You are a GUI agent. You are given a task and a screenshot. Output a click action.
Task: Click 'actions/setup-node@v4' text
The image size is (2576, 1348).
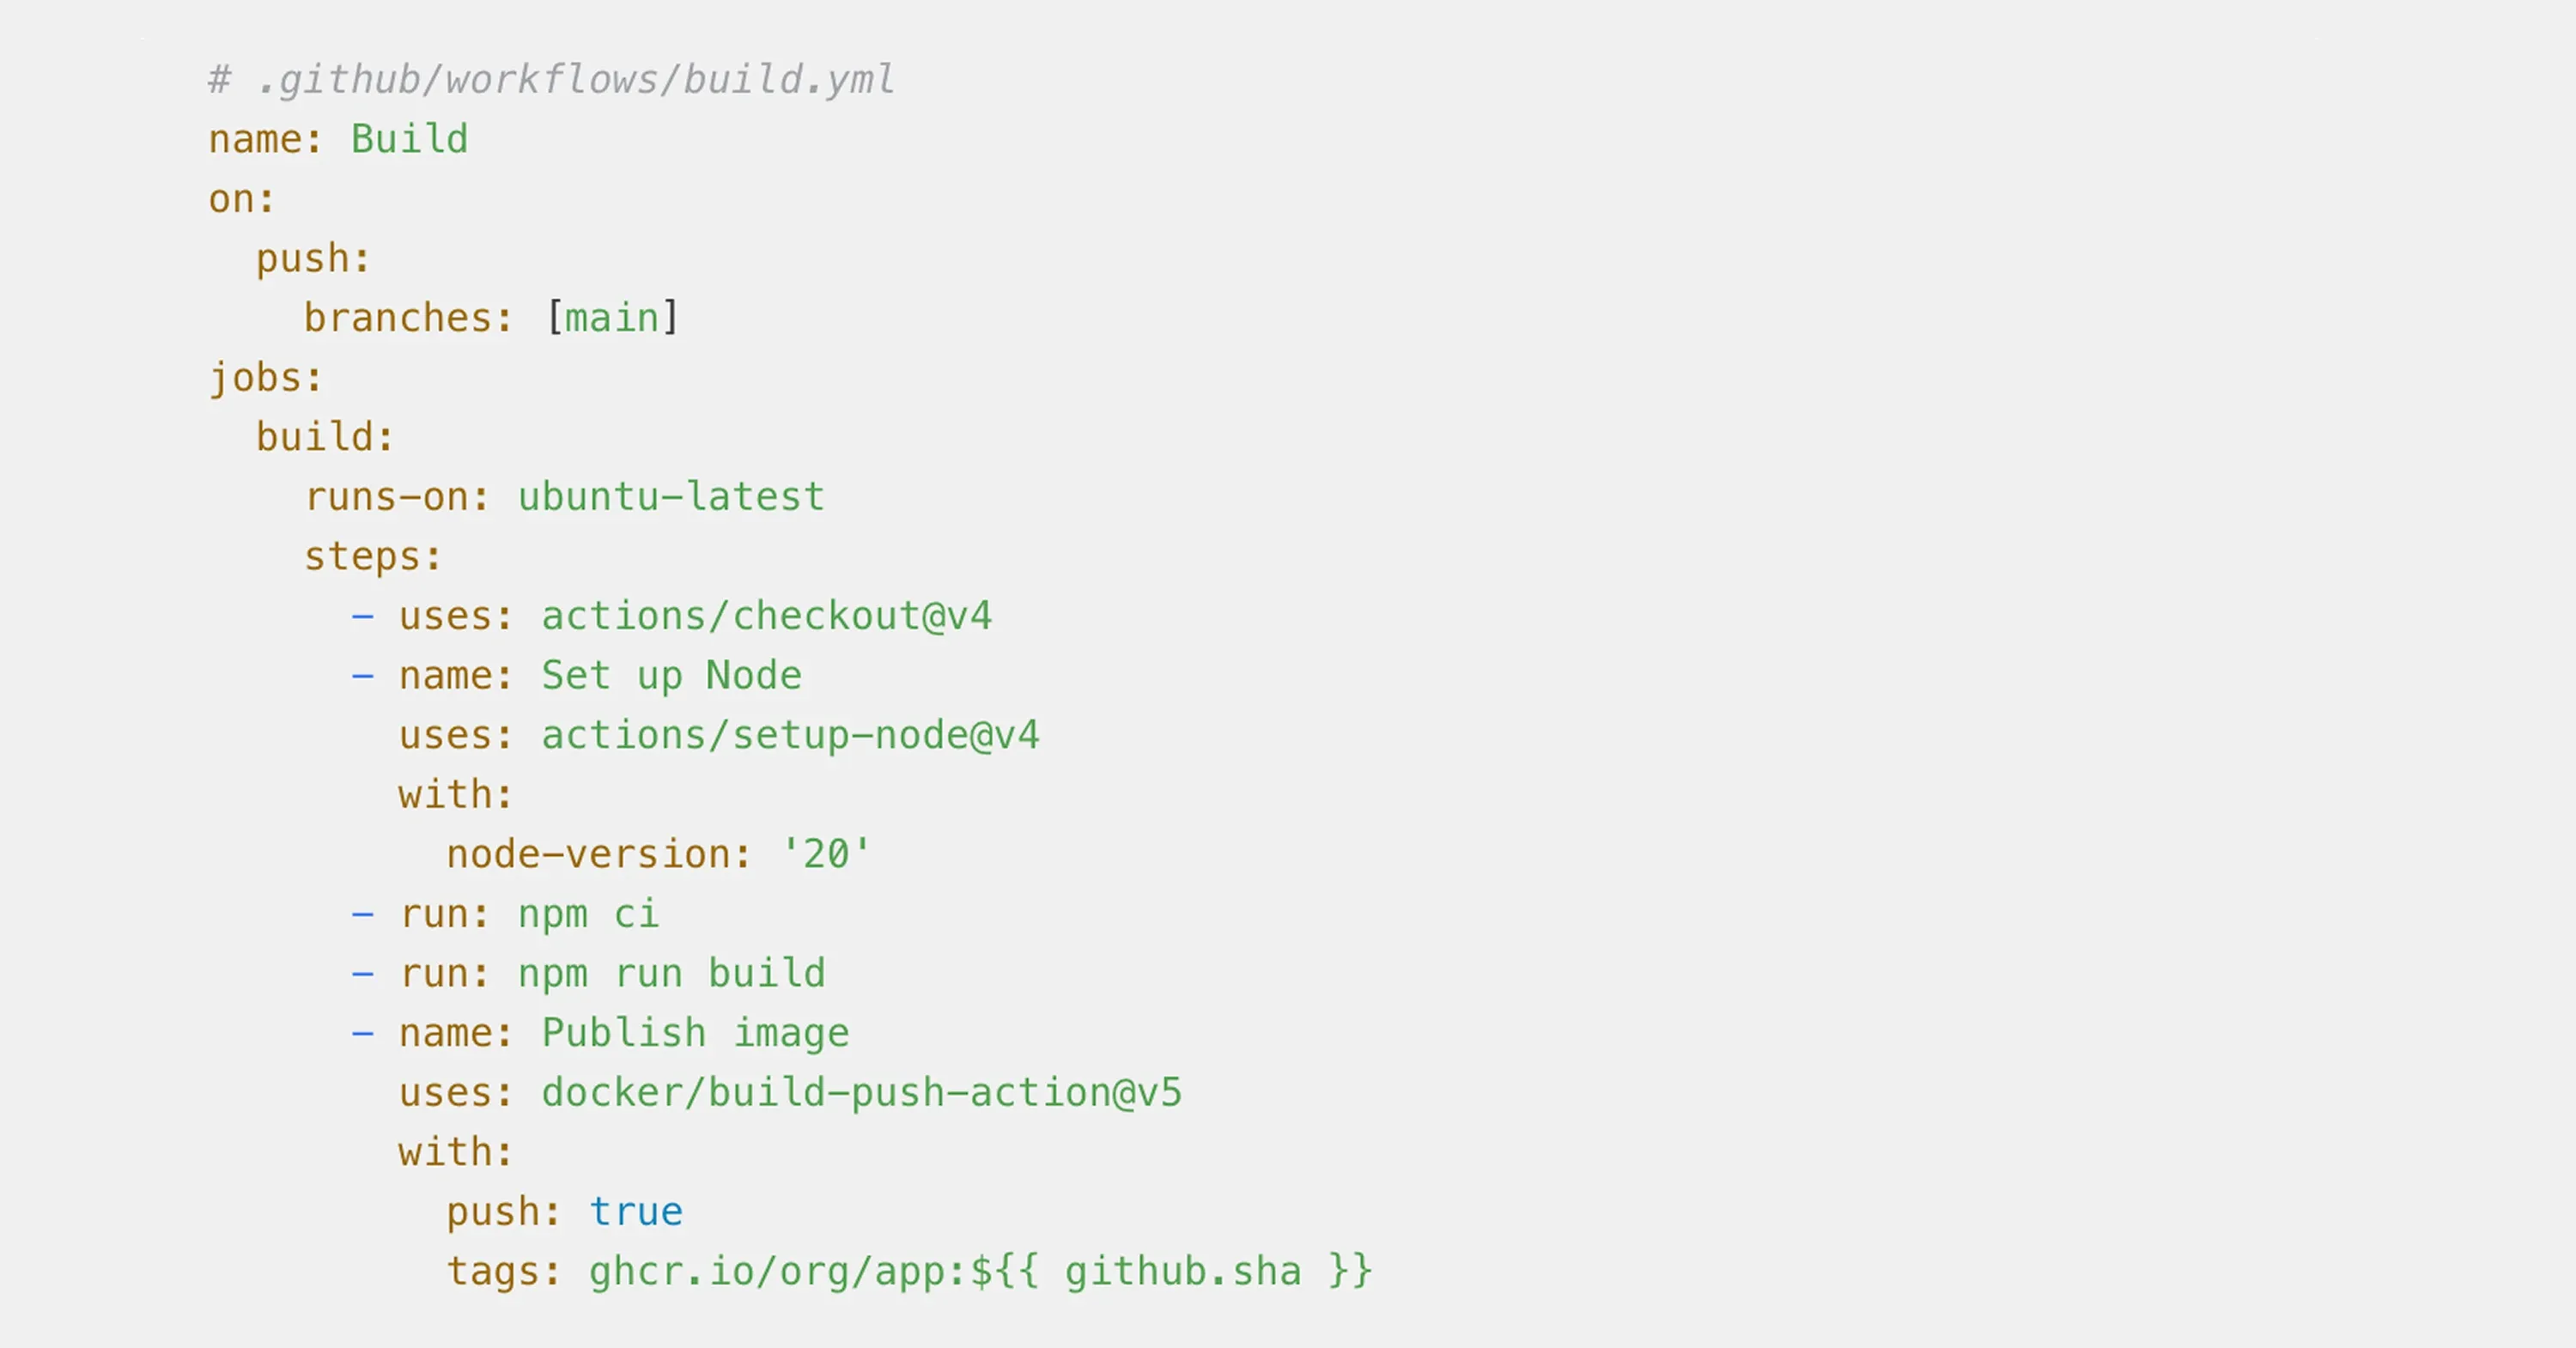pyautogui.click(x=790, y=735)
